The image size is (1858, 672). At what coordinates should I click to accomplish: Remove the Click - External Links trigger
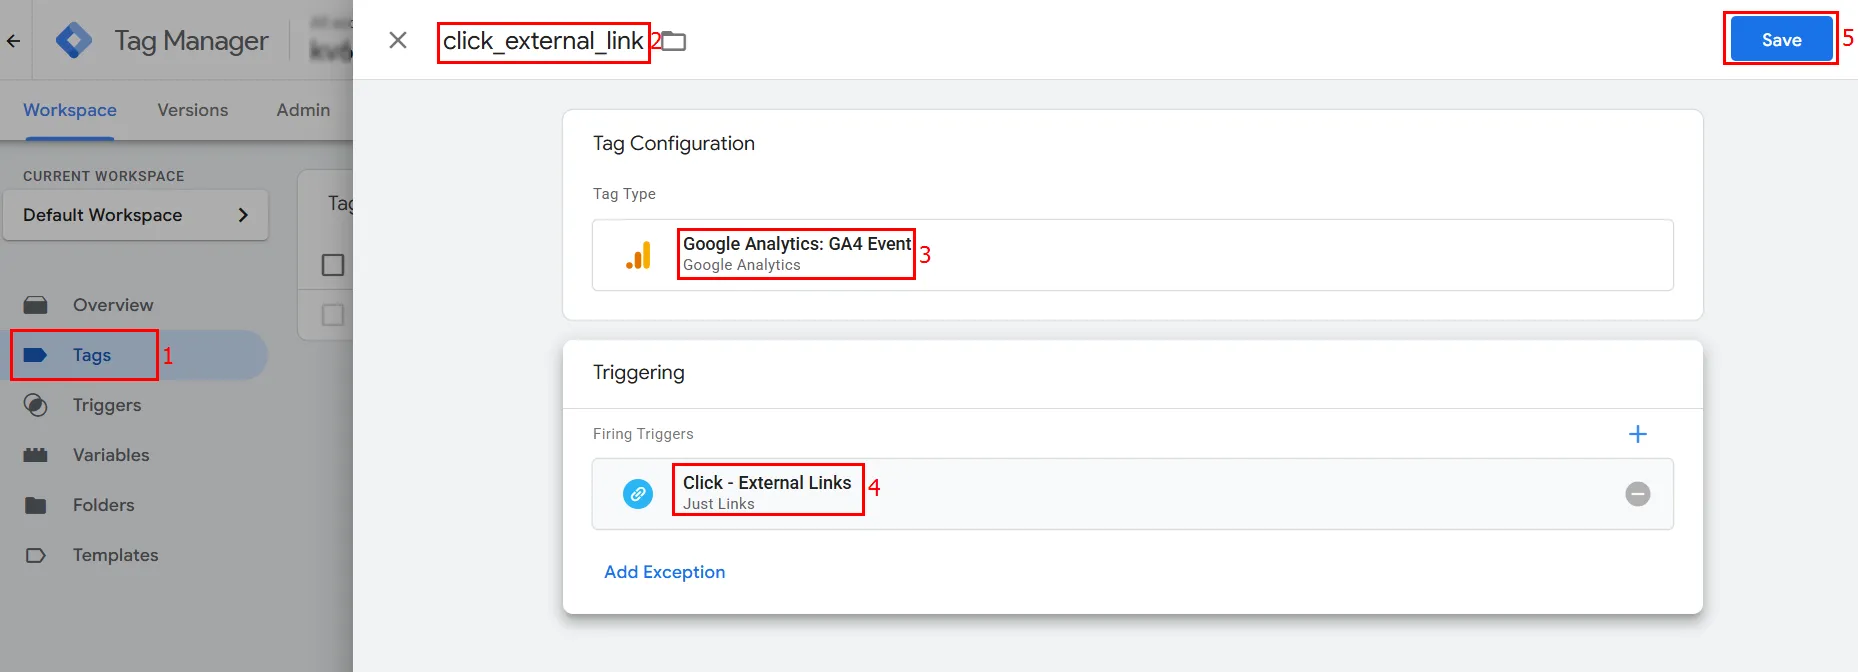(x=1638, y=494)
